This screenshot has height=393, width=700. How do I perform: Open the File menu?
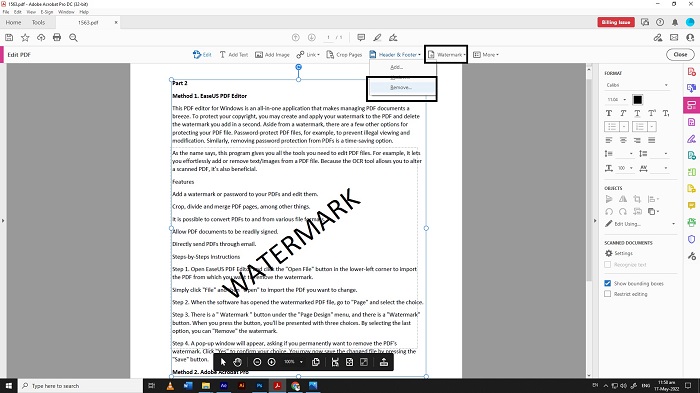coord(6,12)
